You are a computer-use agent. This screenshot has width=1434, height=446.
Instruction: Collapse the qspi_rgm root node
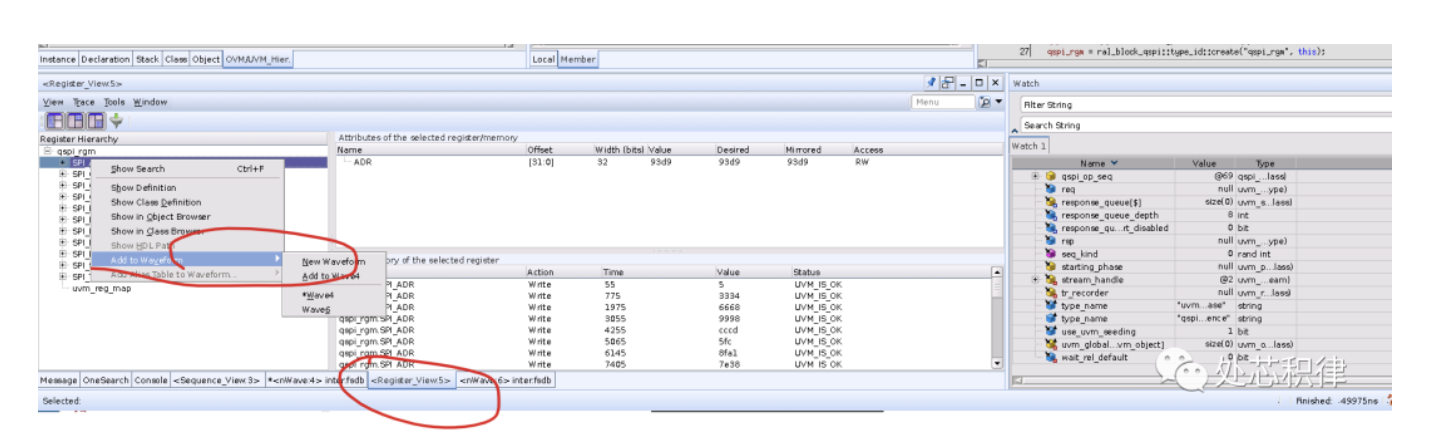[47, 151]
